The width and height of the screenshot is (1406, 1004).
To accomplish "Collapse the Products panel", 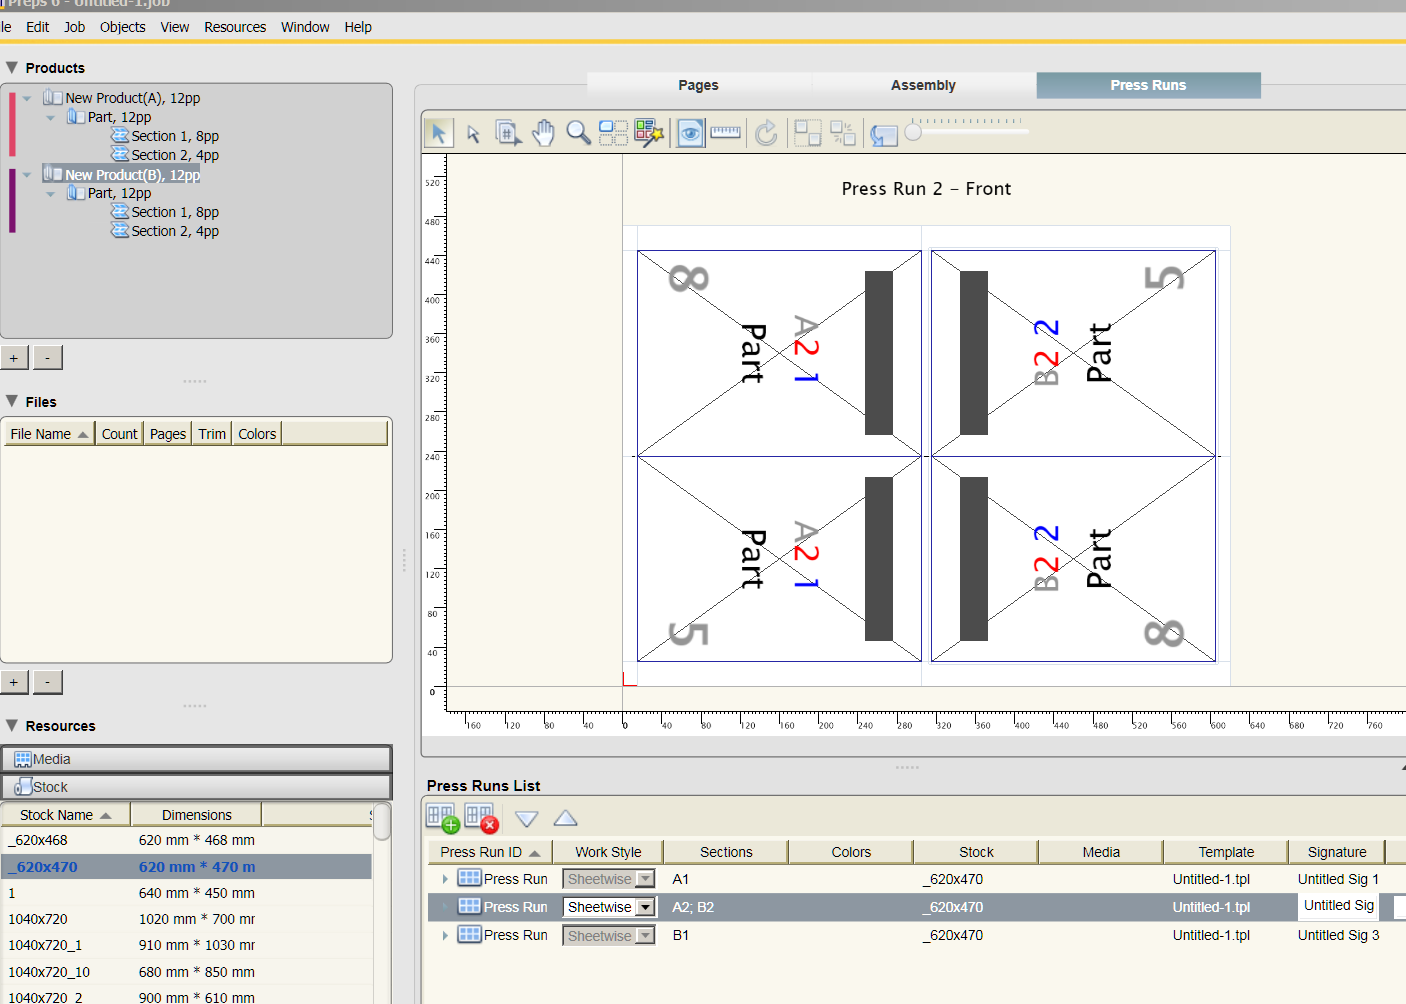I will click(x=12, y=68).
